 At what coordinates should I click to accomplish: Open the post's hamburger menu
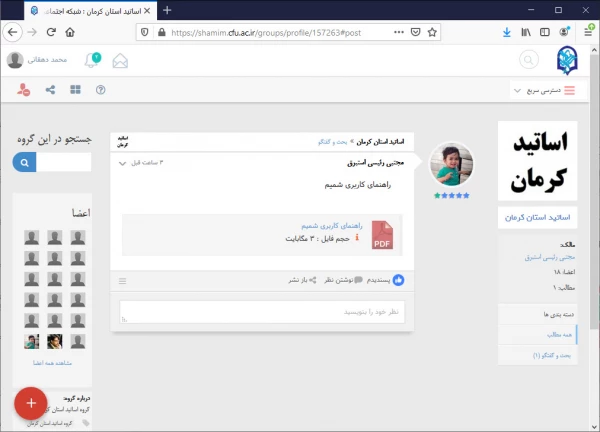coord(123,281)
